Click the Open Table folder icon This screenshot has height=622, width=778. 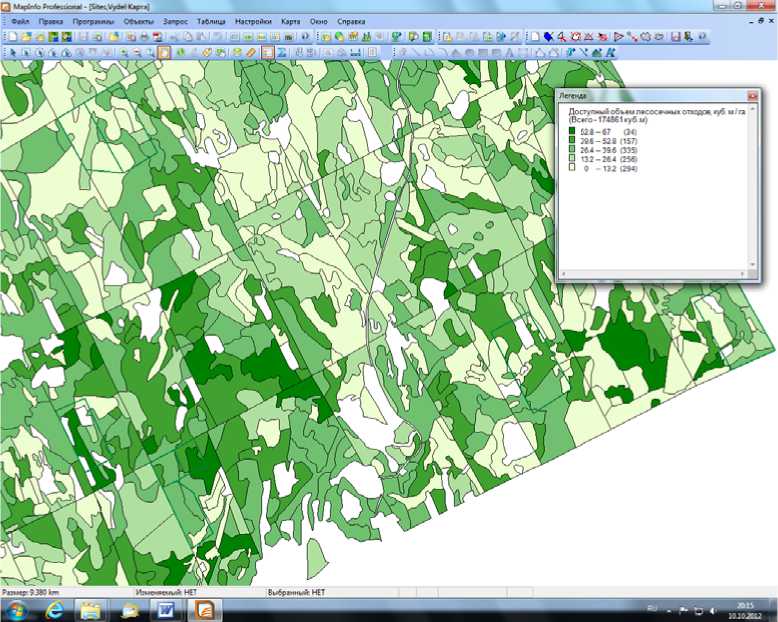[25, 37]
